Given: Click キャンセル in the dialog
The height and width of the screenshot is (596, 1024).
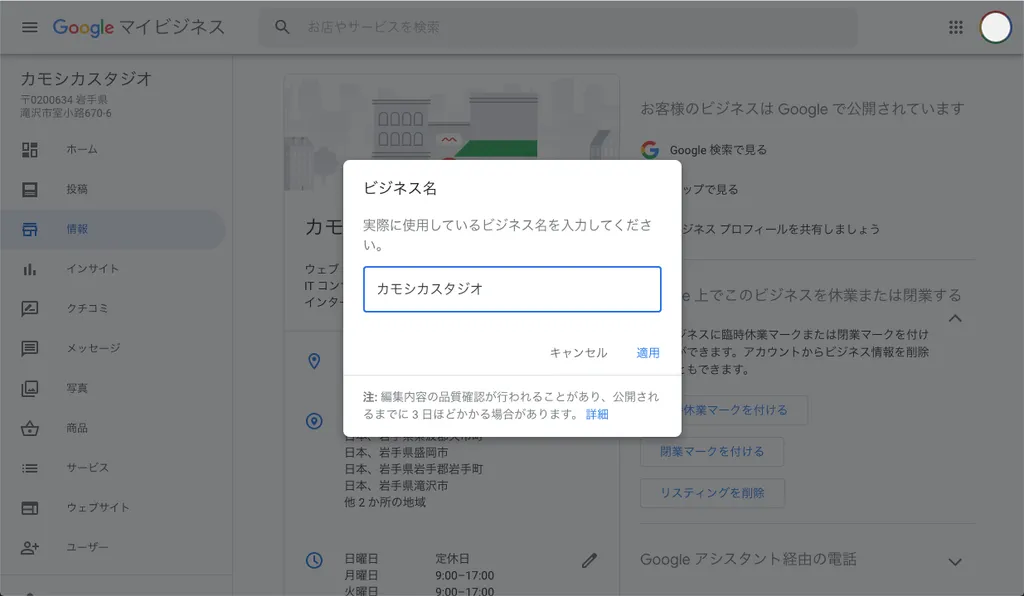Looking at the screenshot, I should click(x=578, y=353).
